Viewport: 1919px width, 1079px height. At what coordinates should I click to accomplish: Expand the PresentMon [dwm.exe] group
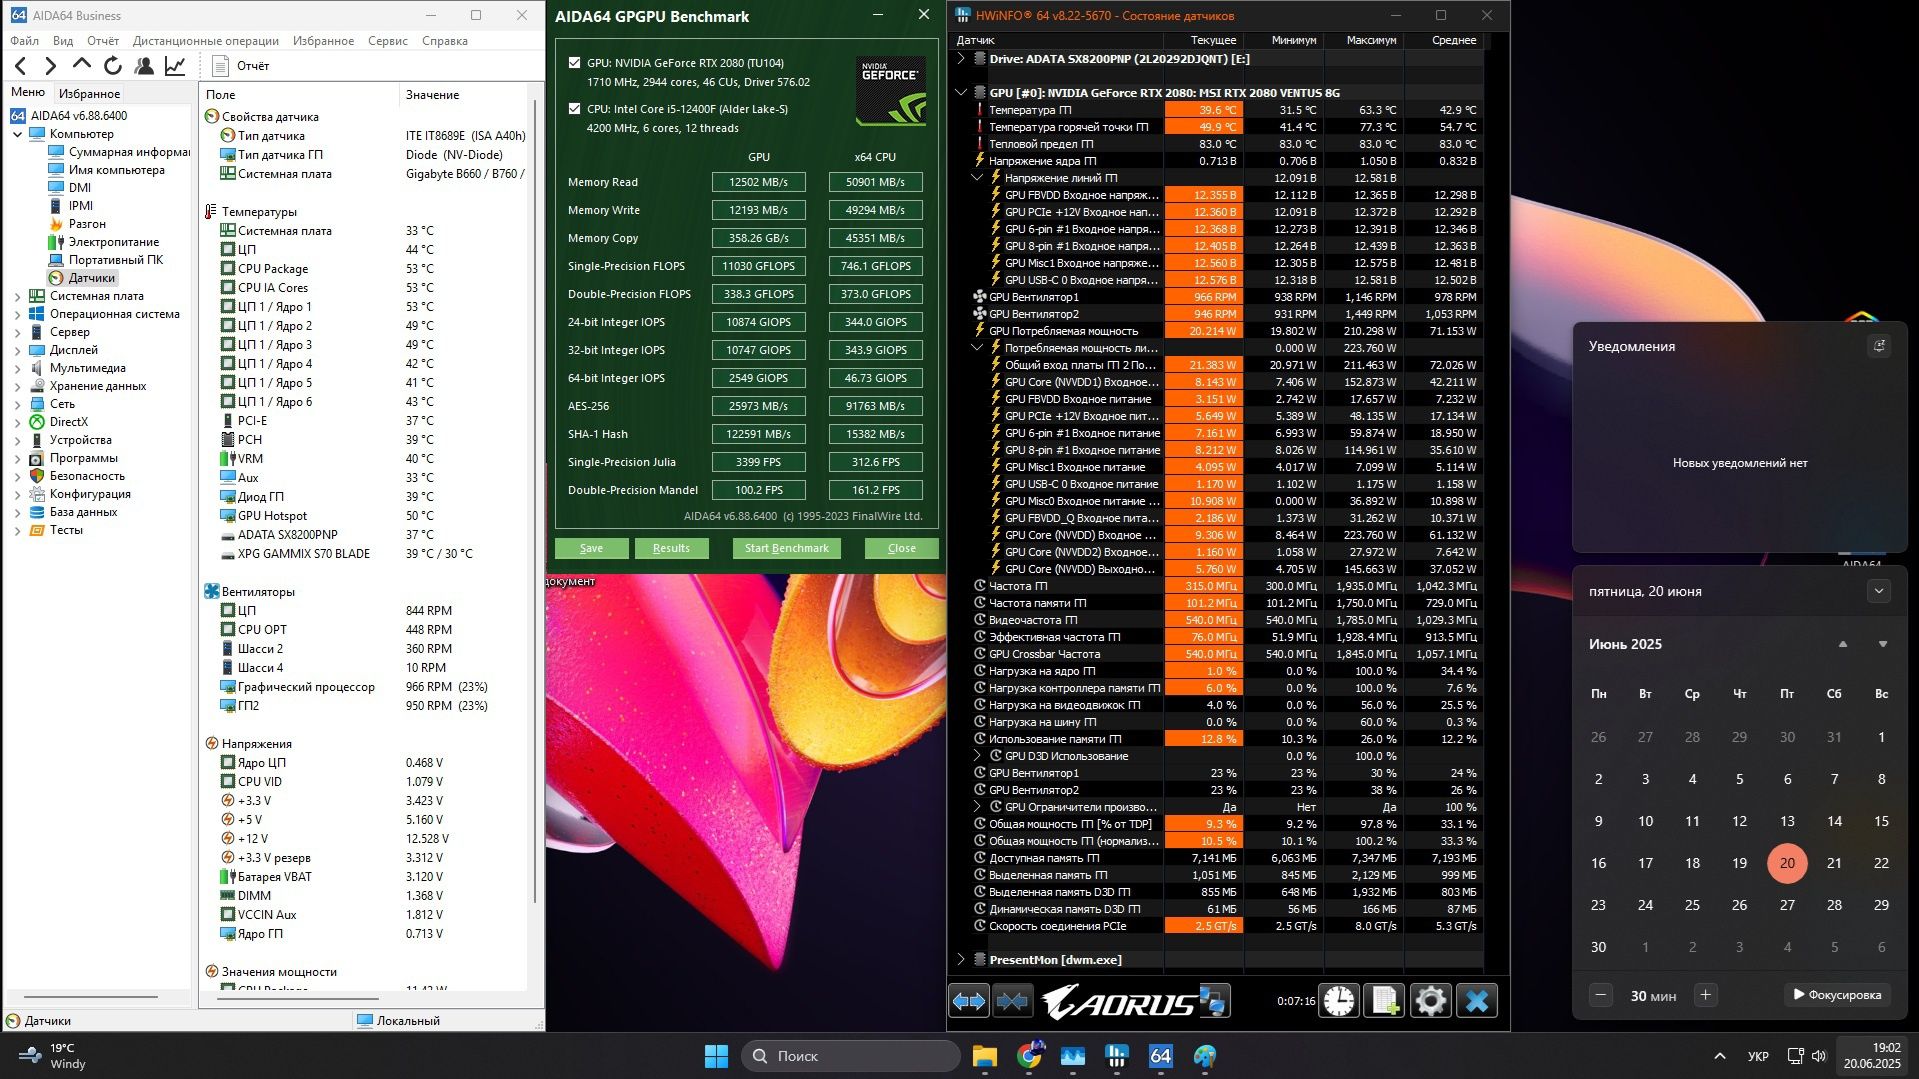(961, 960)
